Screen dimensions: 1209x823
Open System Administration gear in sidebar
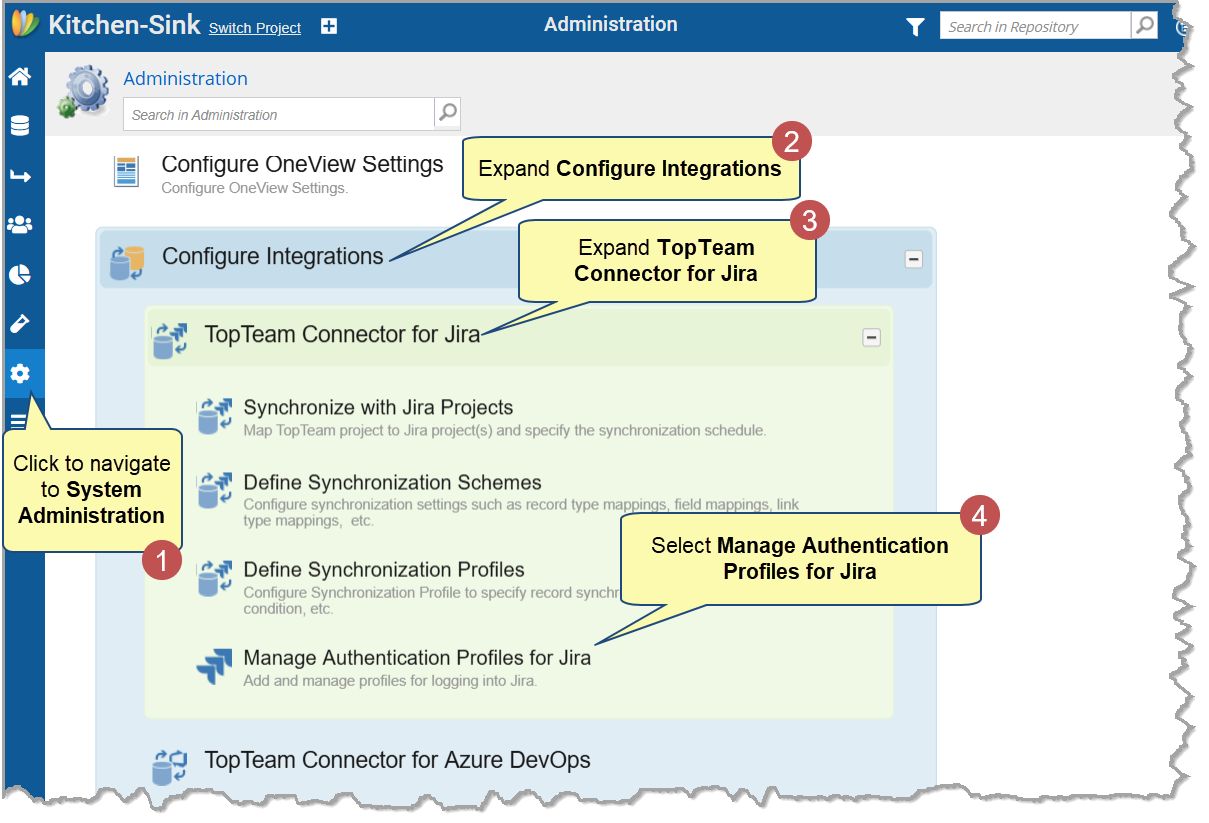[19, 373]
